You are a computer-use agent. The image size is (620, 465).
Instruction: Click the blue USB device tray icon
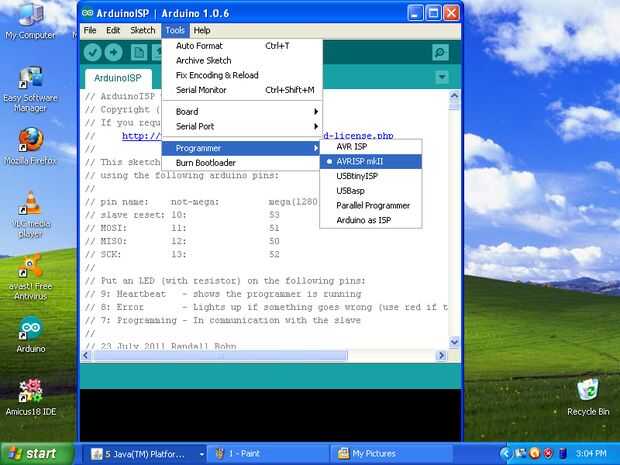point(563,453)
